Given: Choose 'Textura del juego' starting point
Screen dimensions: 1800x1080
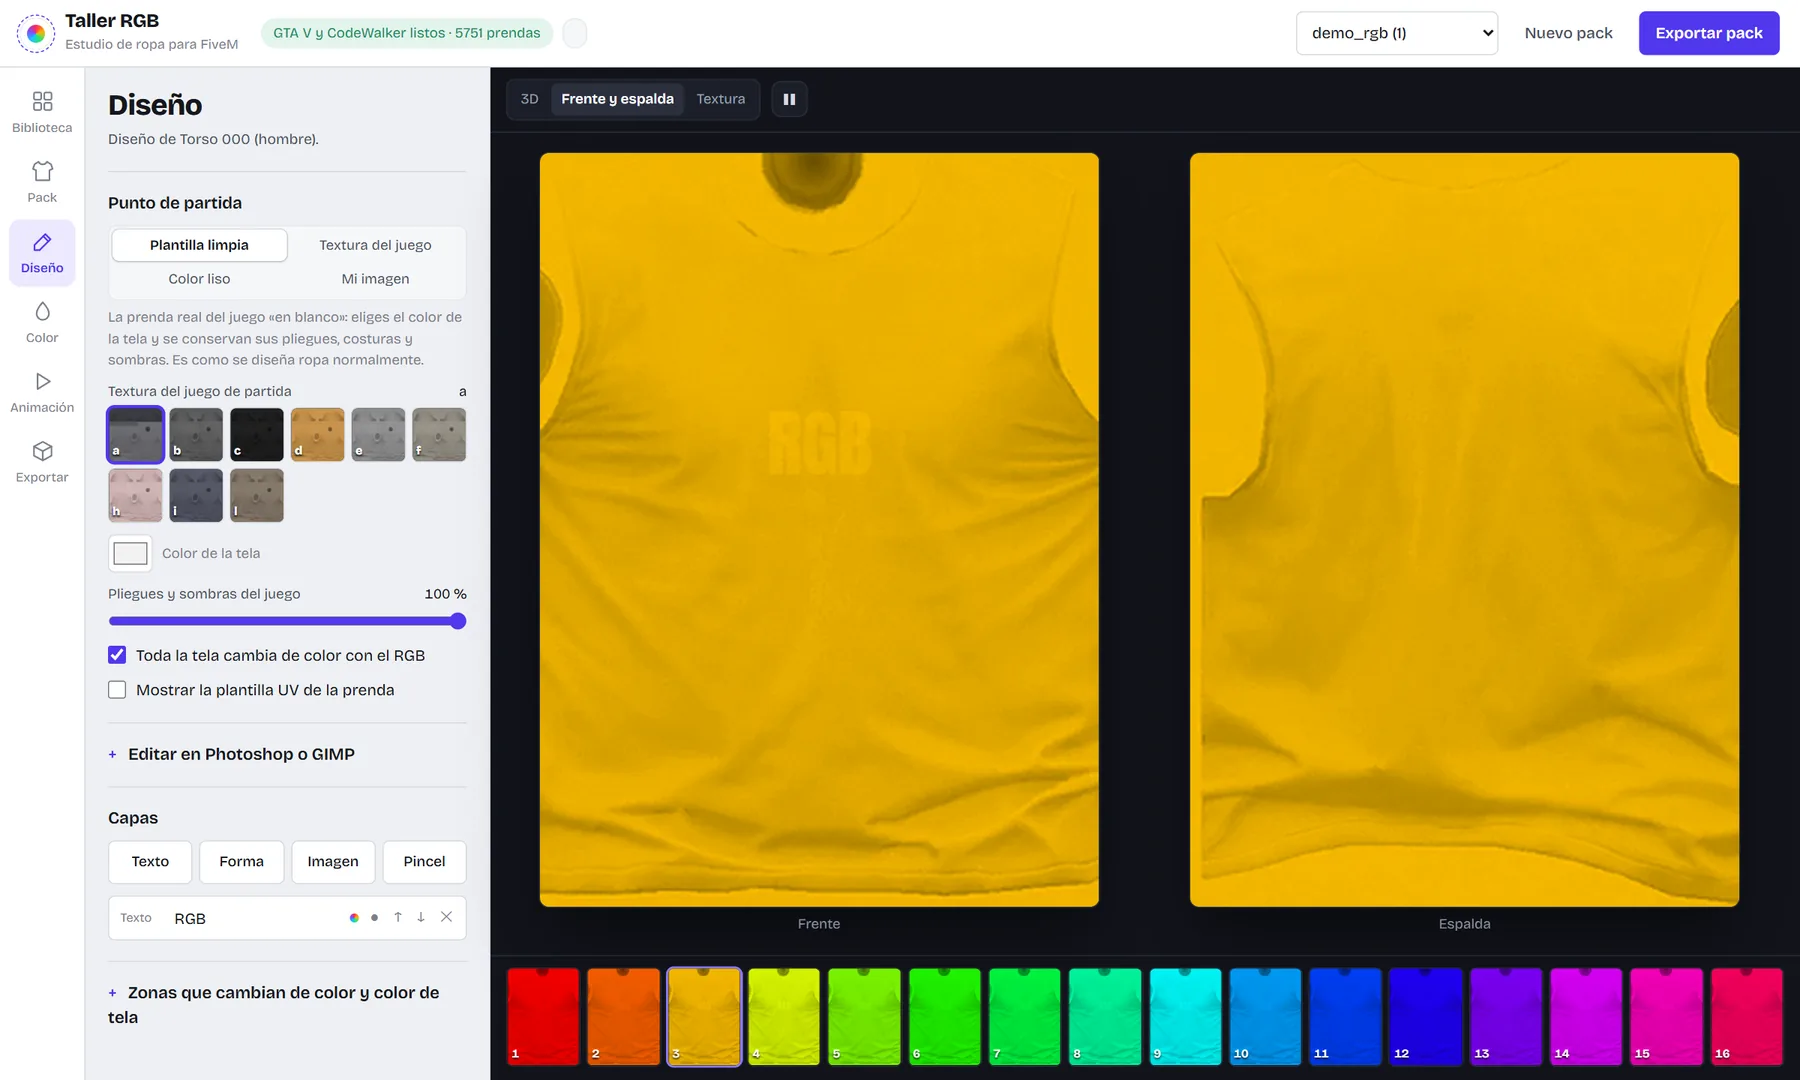Looking at the screenshot, I should [x=375, y=245].
